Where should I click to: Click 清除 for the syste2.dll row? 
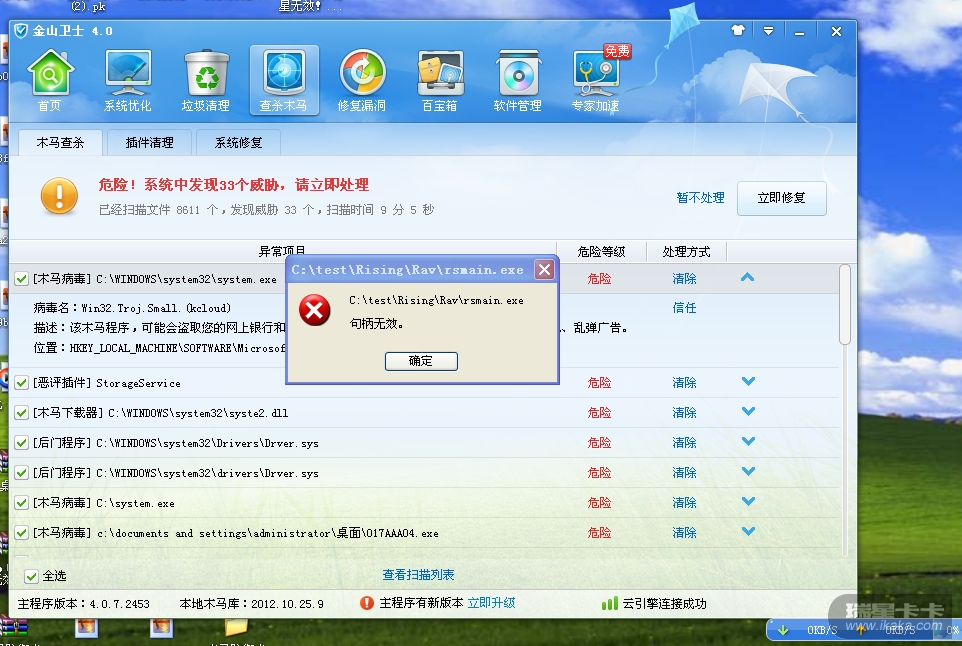(x=684, y=413)
